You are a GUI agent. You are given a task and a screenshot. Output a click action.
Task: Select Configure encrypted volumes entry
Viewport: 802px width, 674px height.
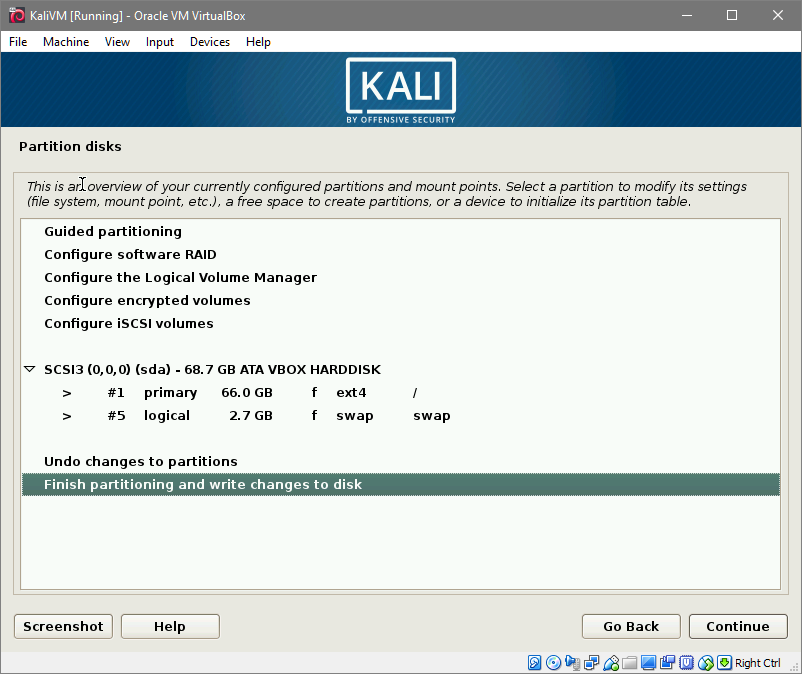coord(147,301)
